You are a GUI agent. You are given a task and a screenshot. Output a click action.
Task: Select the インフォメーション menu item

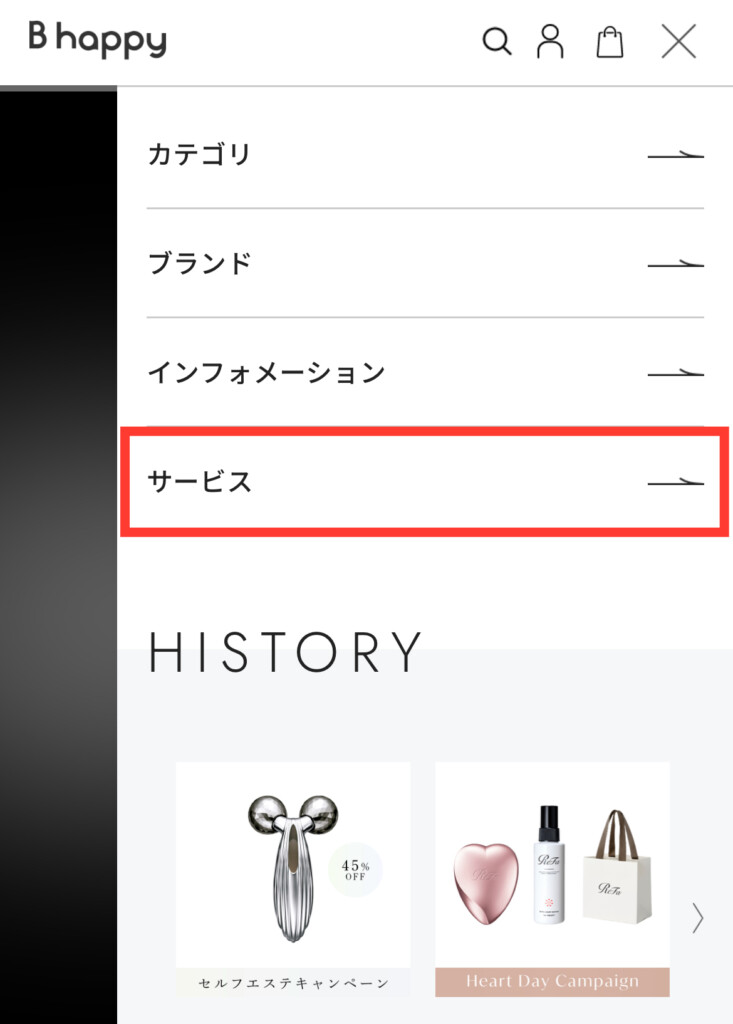(x=425, y=372)
